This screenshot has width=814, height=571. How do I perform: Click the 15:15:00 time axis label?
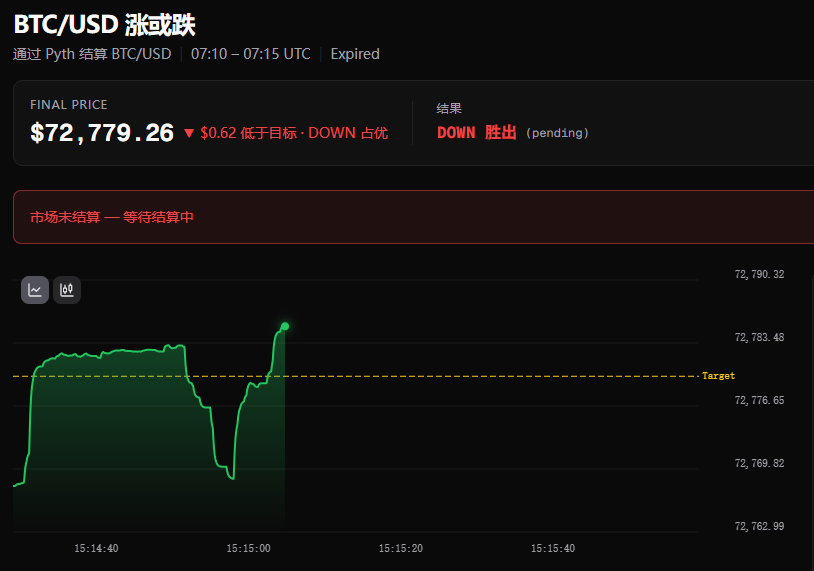(x=248, y=548)
